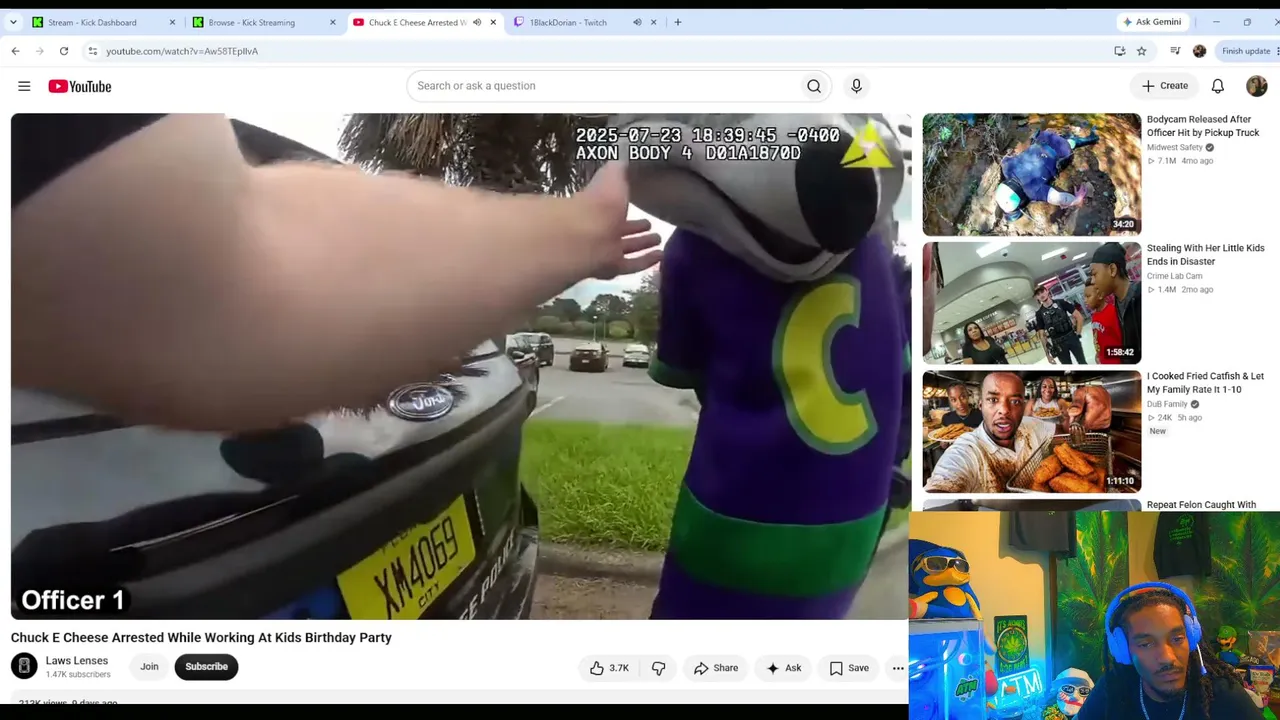This screenshot has height=720, width=1280.
Task: View site information for youtube.com
Action: [92, 51]
